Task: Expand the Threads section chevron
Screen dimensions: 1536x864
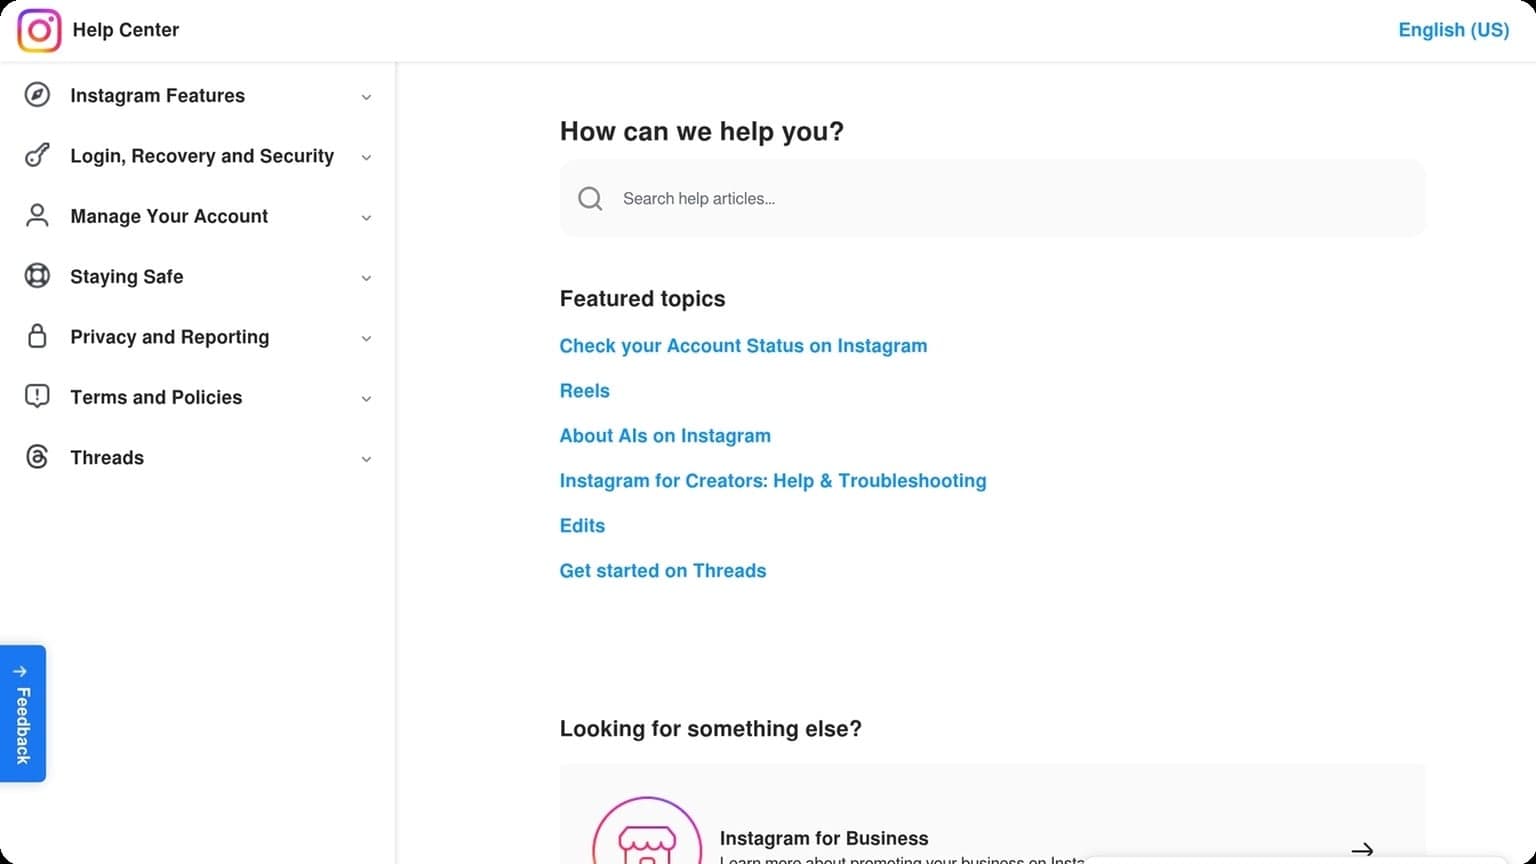Action: point(366,459)
